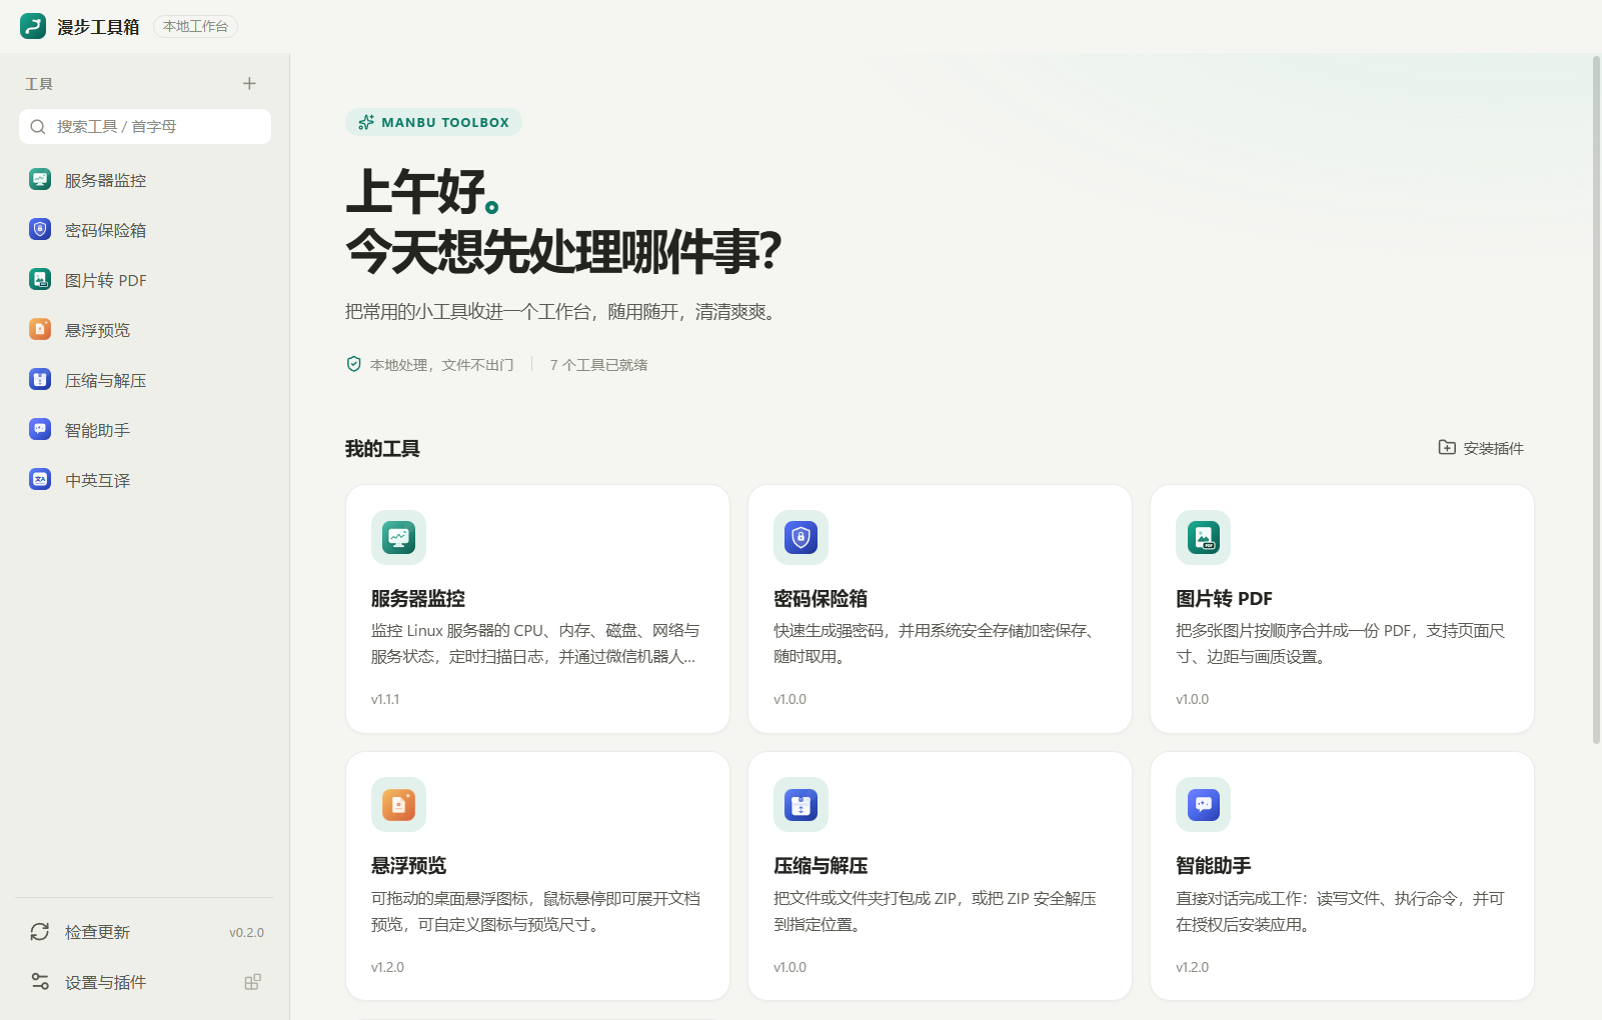The height and width of the screenshot is (1020, 1602).
Task: Click the 设置与插件 sliders icon
Action: tap(40, 982)
